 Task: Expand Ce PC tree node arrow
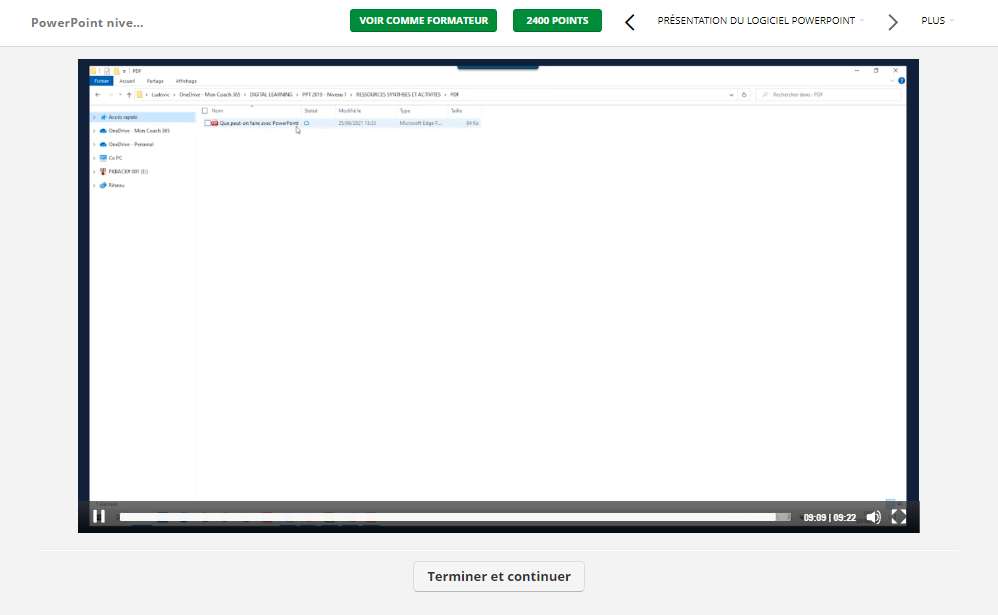pos(94,158)
